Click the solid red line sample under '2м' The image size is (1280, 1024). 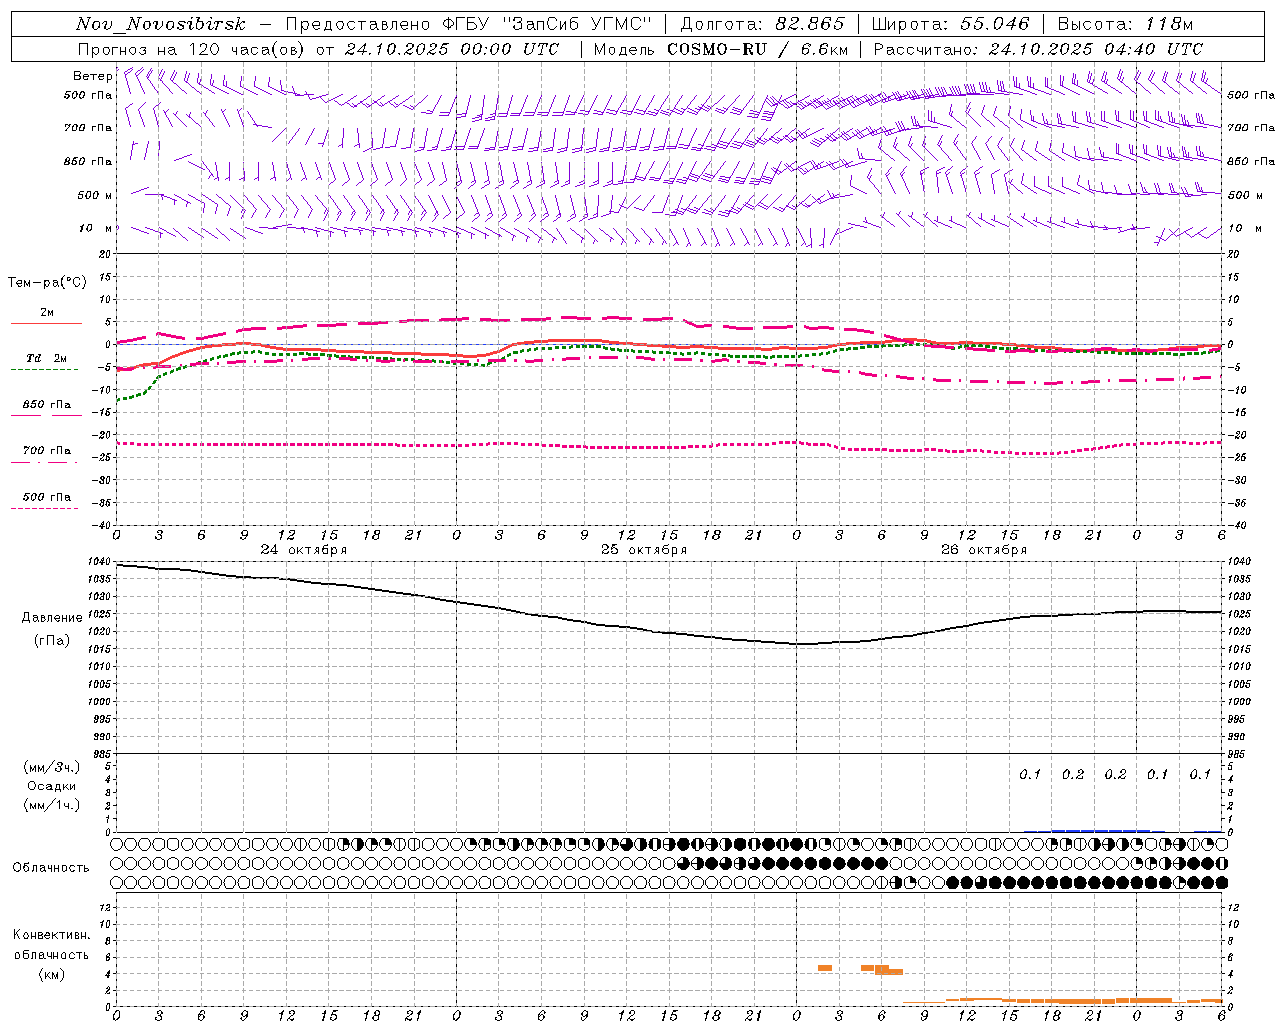click(x=47, y=324)
